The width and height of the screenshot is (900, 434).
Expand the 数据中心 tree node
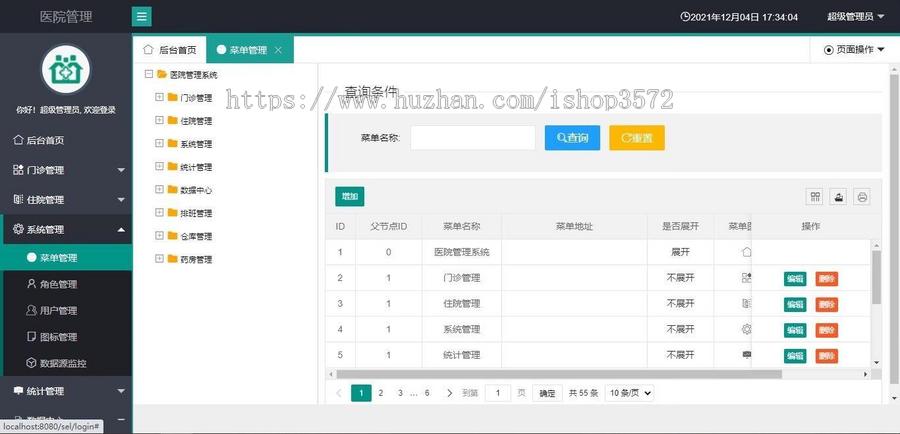click(x=160, y=189)
